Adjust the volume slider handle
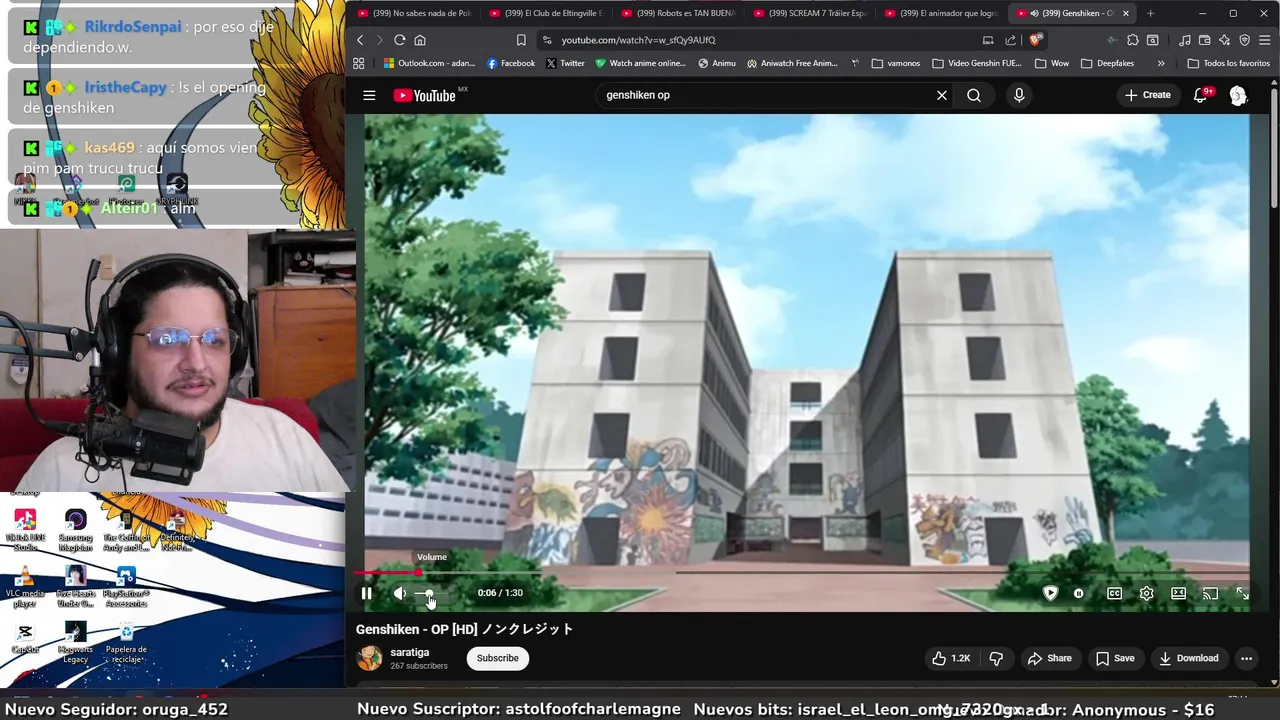Viewport: 1280px width, 720px height. 429,594
